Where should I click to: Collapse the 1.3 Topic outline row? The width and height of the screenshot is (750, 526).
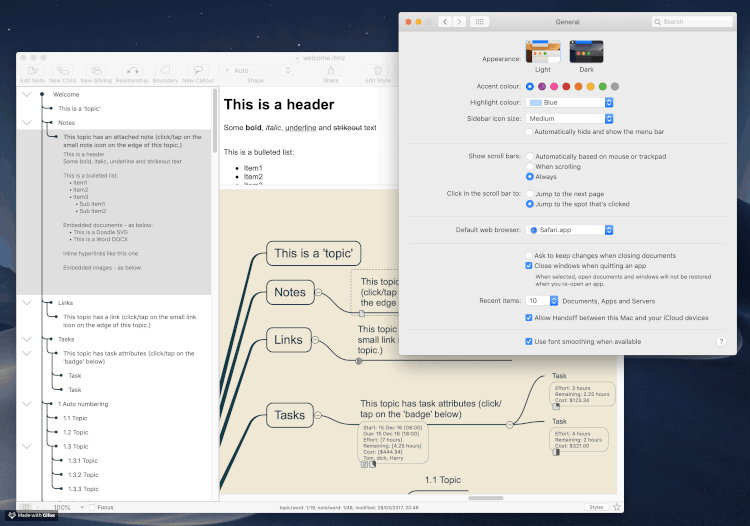27,447
